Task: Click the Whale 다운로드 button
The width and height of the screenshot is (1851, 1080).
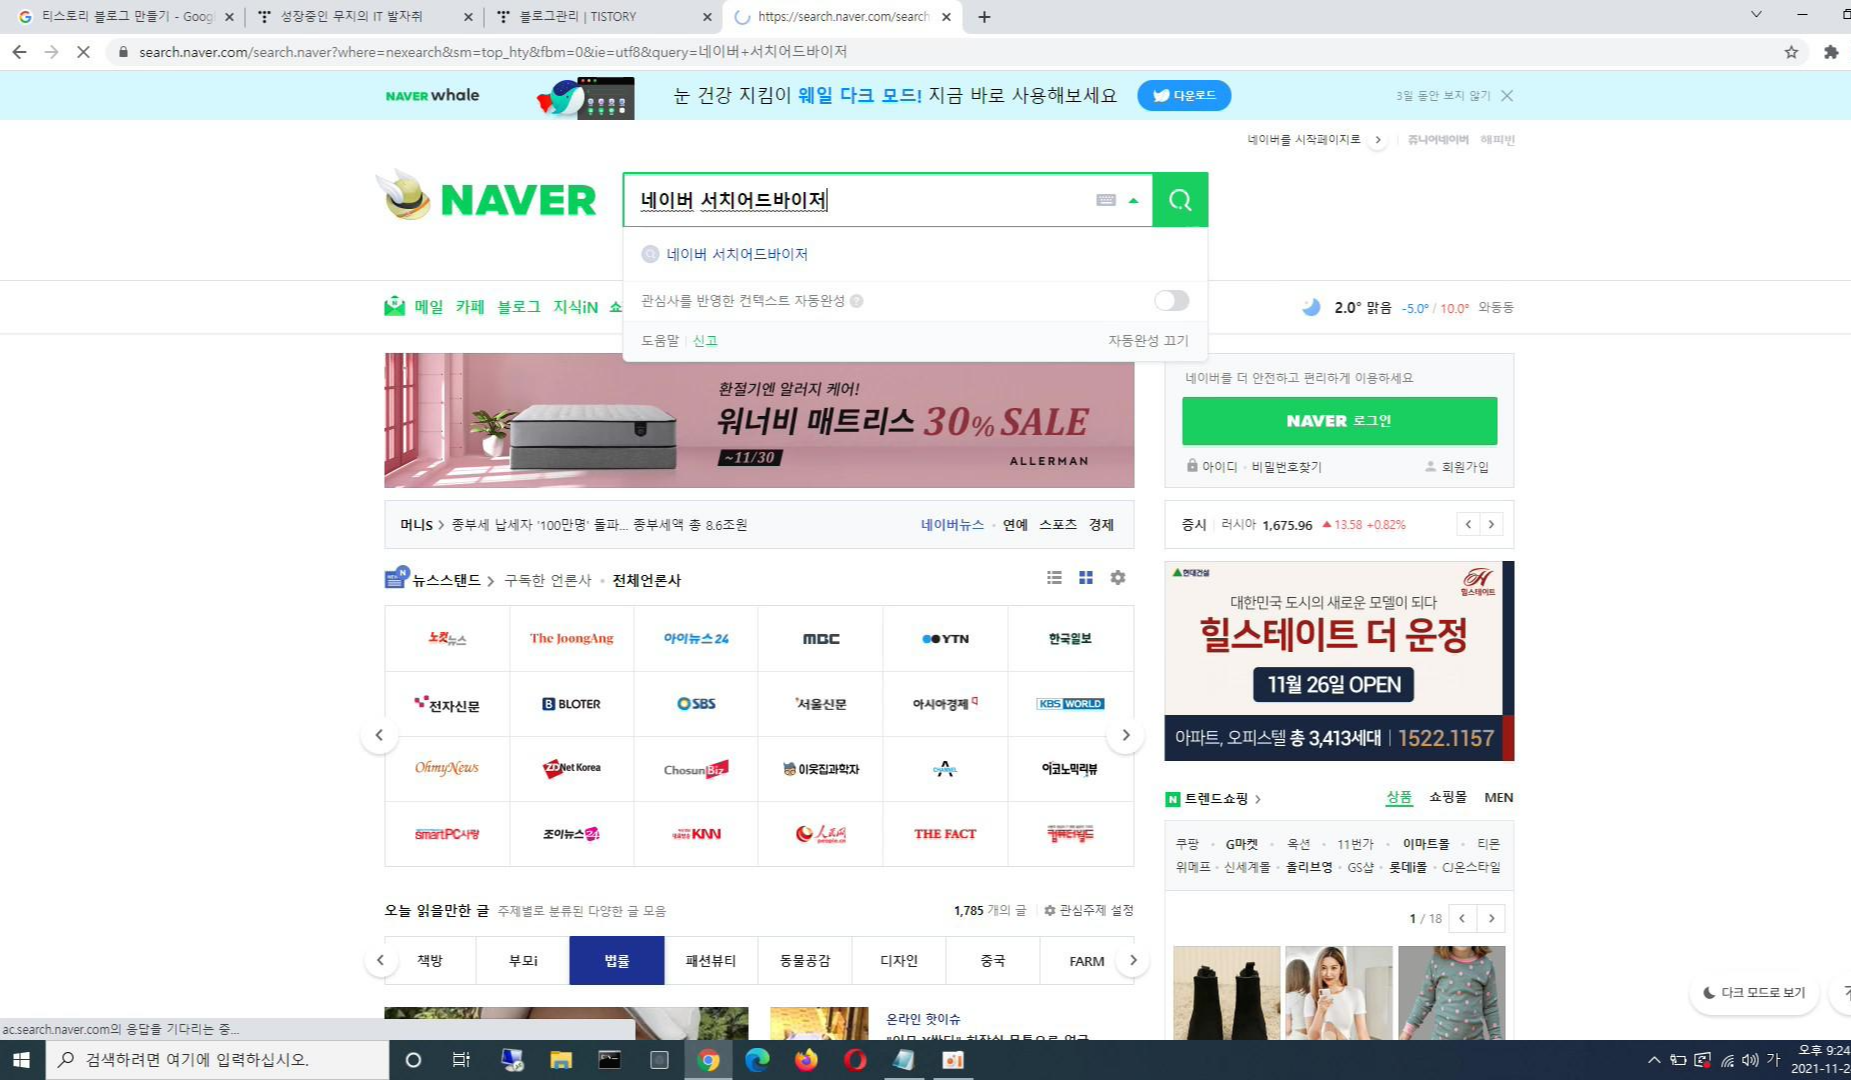Action: [1184, 96]
